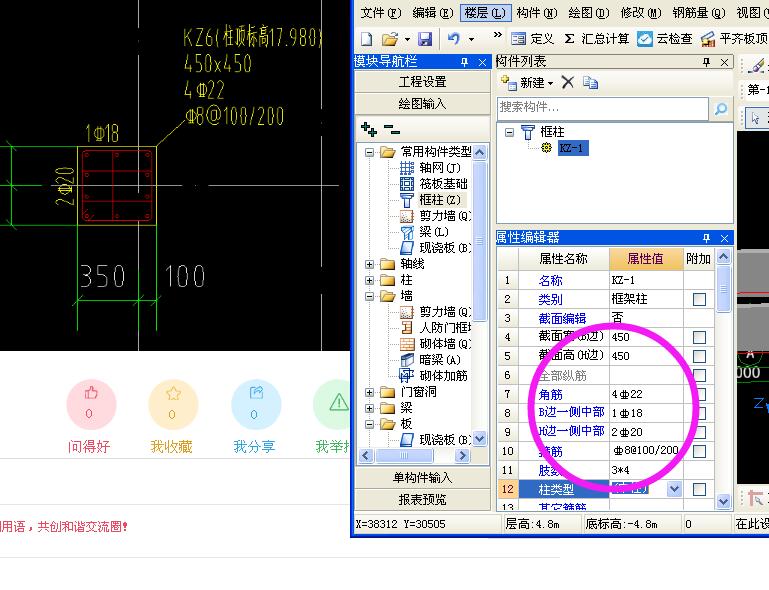Click the 角筋 property name
769x590 pixels.
[x=550, y=394]
